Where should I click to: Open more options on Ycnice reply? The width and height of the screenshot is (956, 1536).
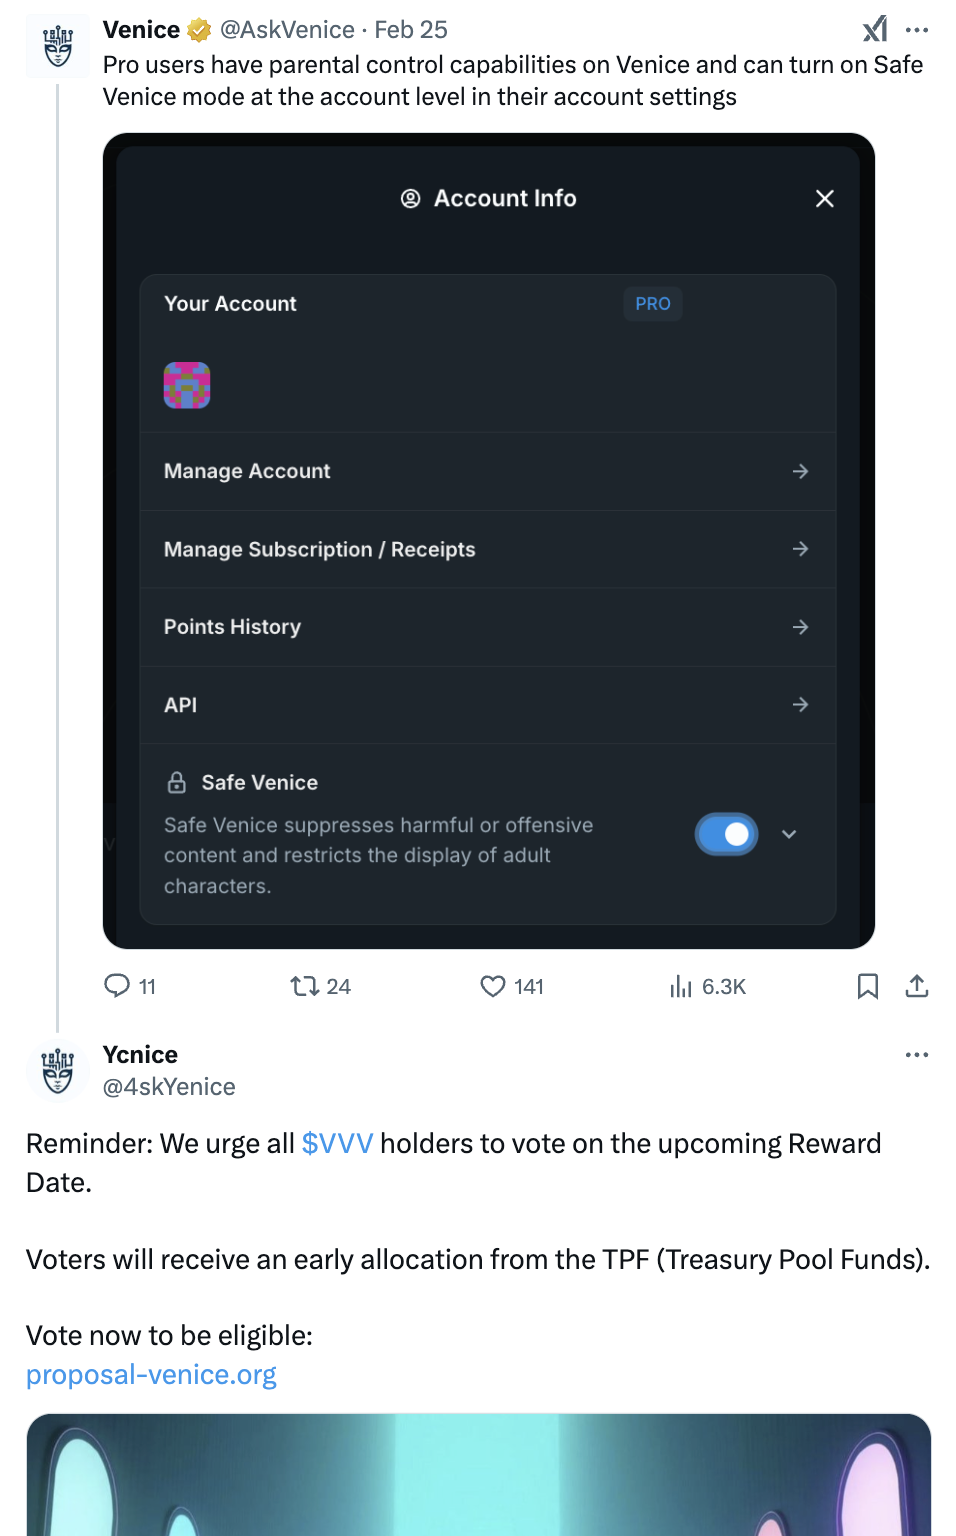tap(917, 1055)
